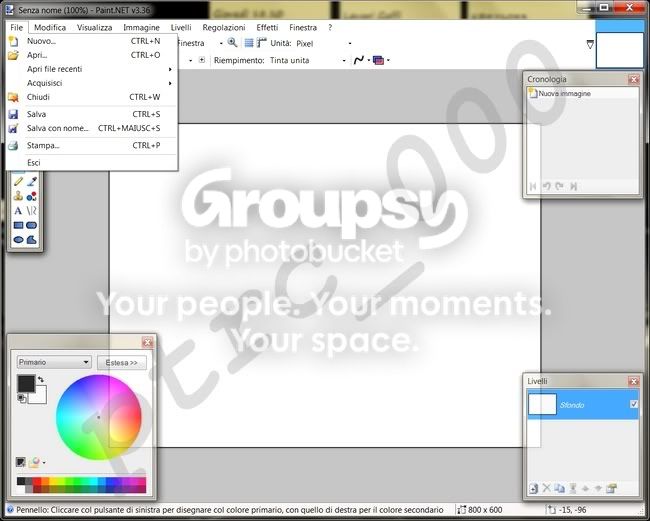Click Esci in File menu
Image resolution: width=650 pixels, height=521 pixels.
[93, 163]
